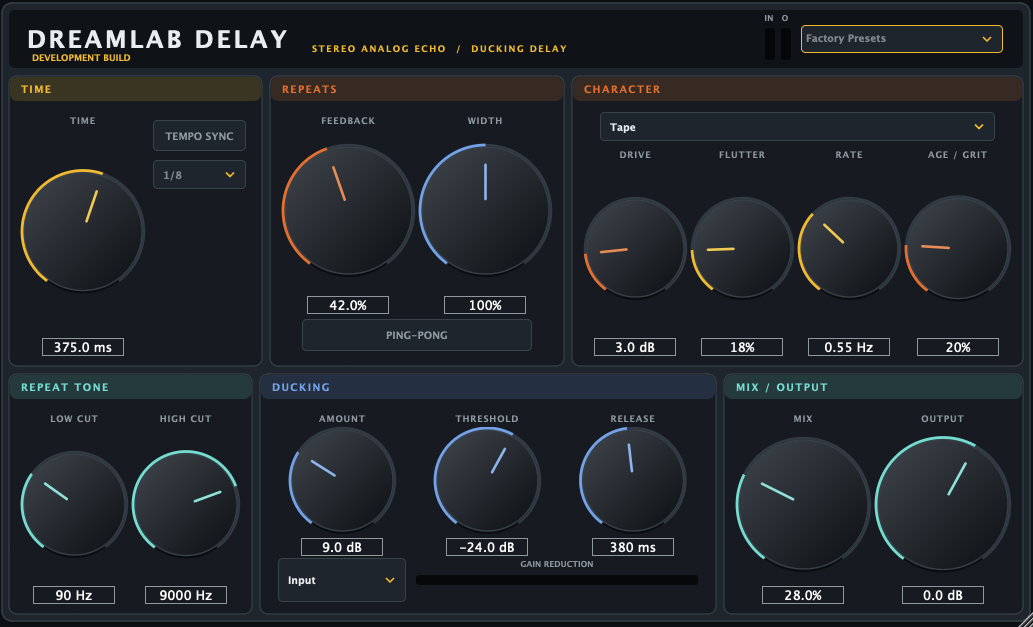This screenshot has height=627, width=1033.
Task: Click the DREAMLAB DELAY title
Action: pyautogui.click(x=158, y=40)
